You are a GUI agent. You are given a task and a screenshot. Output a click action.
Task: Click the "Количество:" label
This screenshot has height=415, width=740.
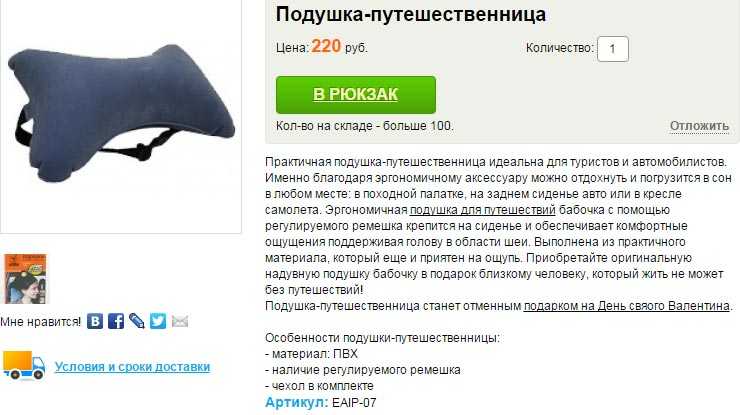(560, 48)
